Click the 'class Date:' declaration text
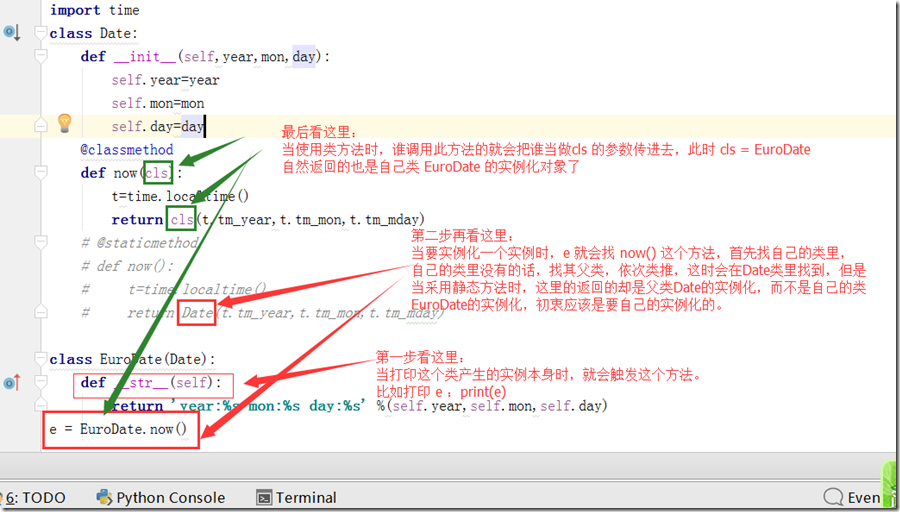The height and width of the screenshot is (512, 900). (x=94, y=33)
